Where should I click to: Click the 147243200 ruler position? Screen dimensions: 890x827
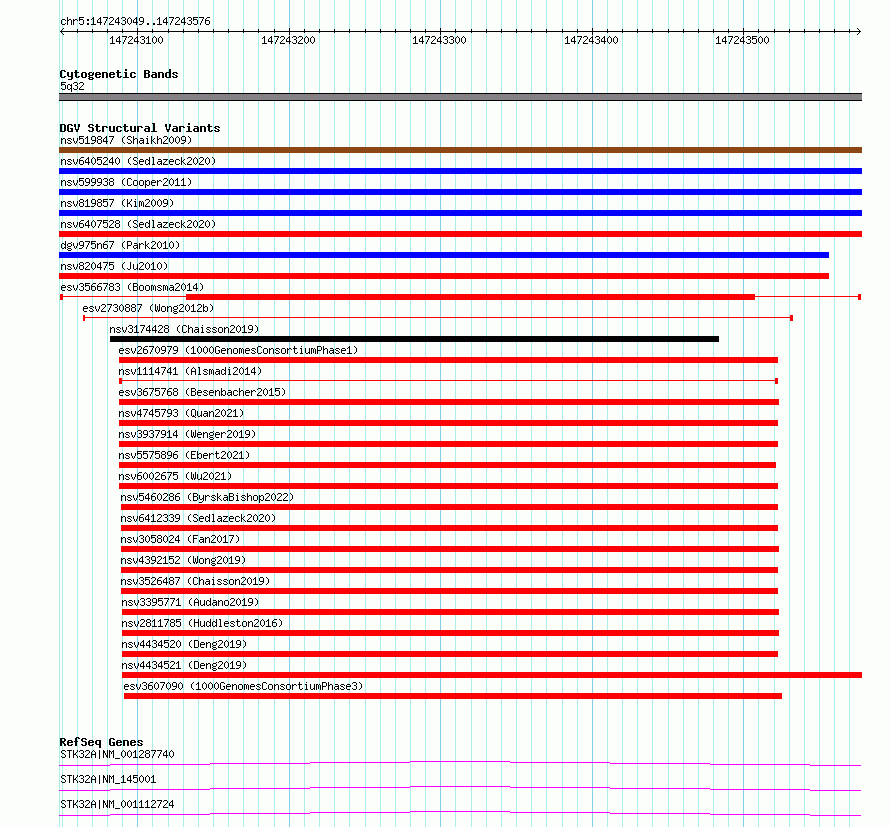pos(288,40)
